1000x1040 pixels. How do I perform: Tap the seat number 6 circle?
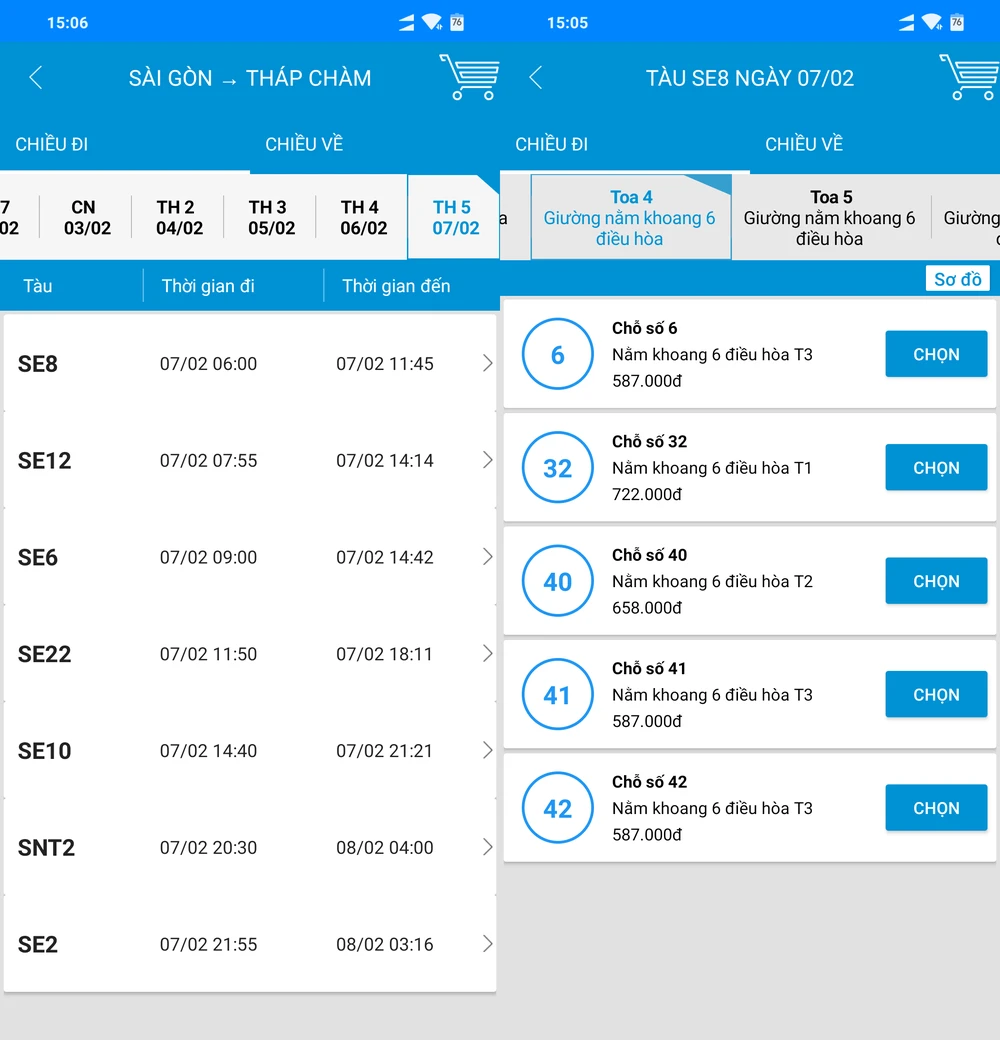point(557,354)
